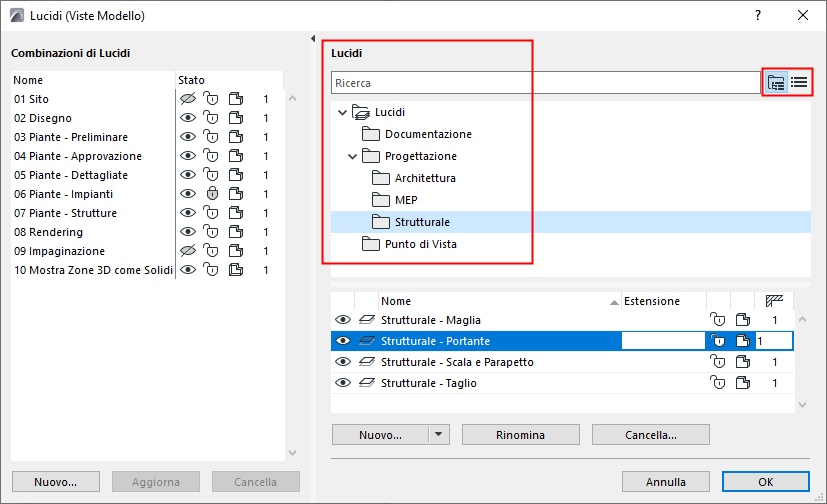Collapse the Lucidi root folder
Viewport: 827px width, 504px height.
coord(343,113)
